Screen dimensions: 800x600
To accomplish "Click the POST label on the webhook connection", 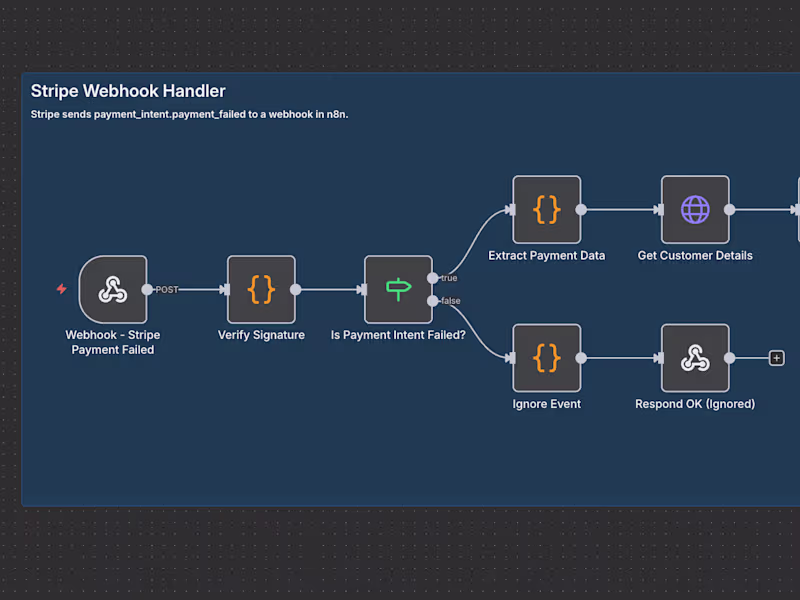I will (x=166, y=289).
